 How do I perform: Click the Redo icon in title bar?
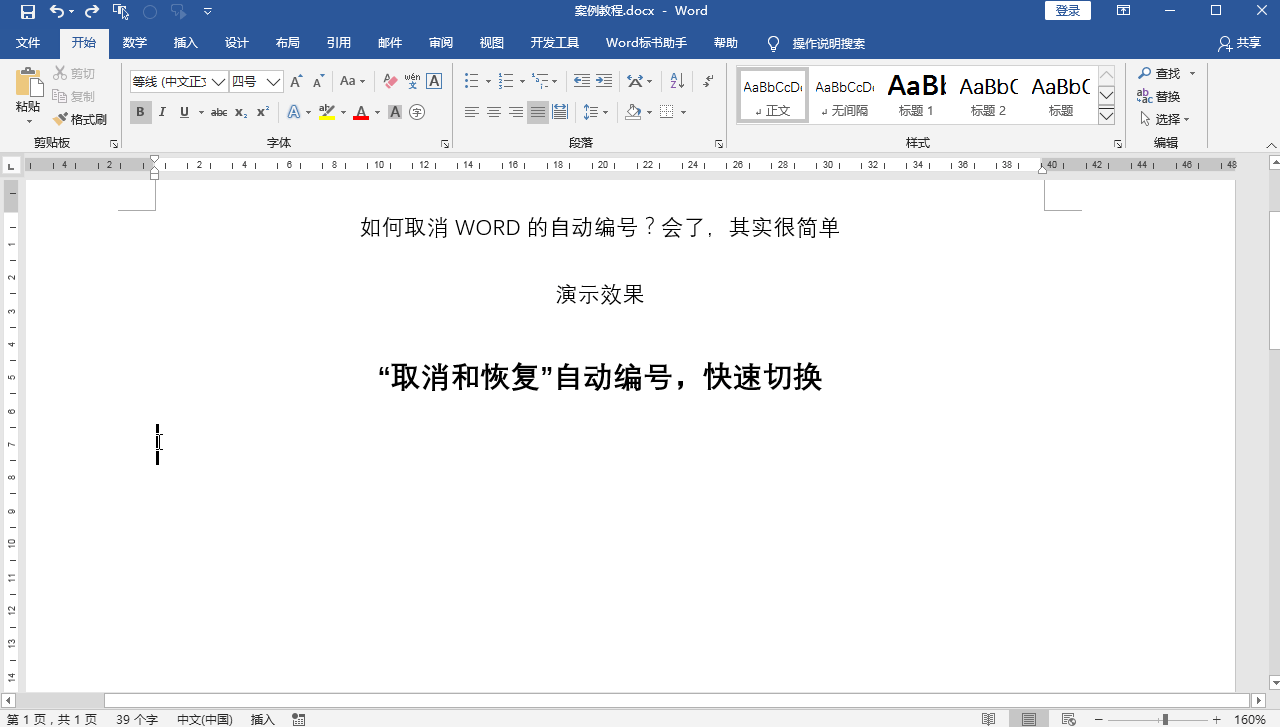click(x=92, y=11)
